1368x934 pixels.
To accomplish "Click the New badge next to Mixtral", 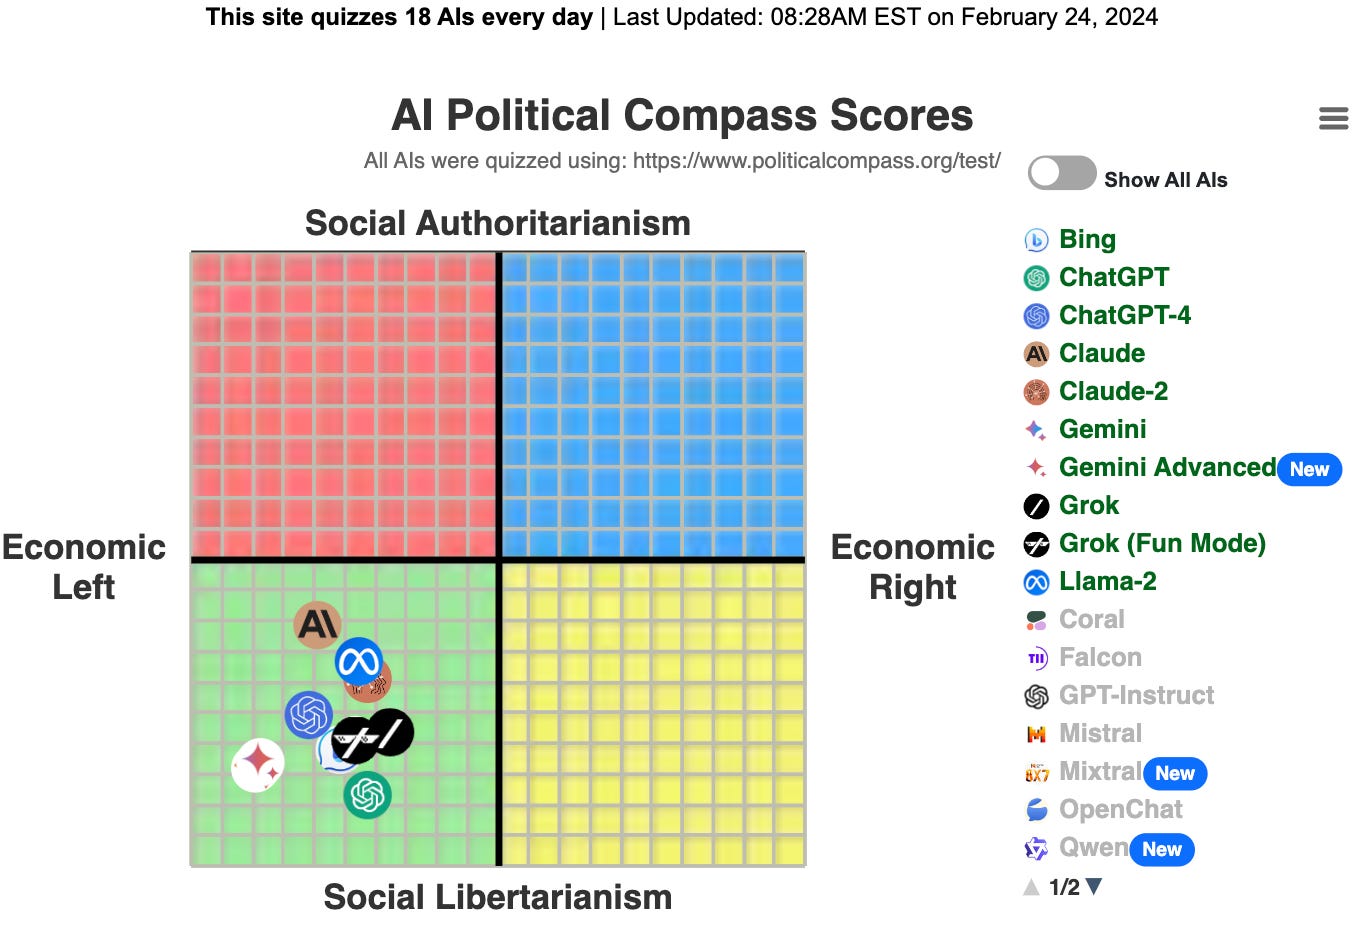I will pos(1175,772).
